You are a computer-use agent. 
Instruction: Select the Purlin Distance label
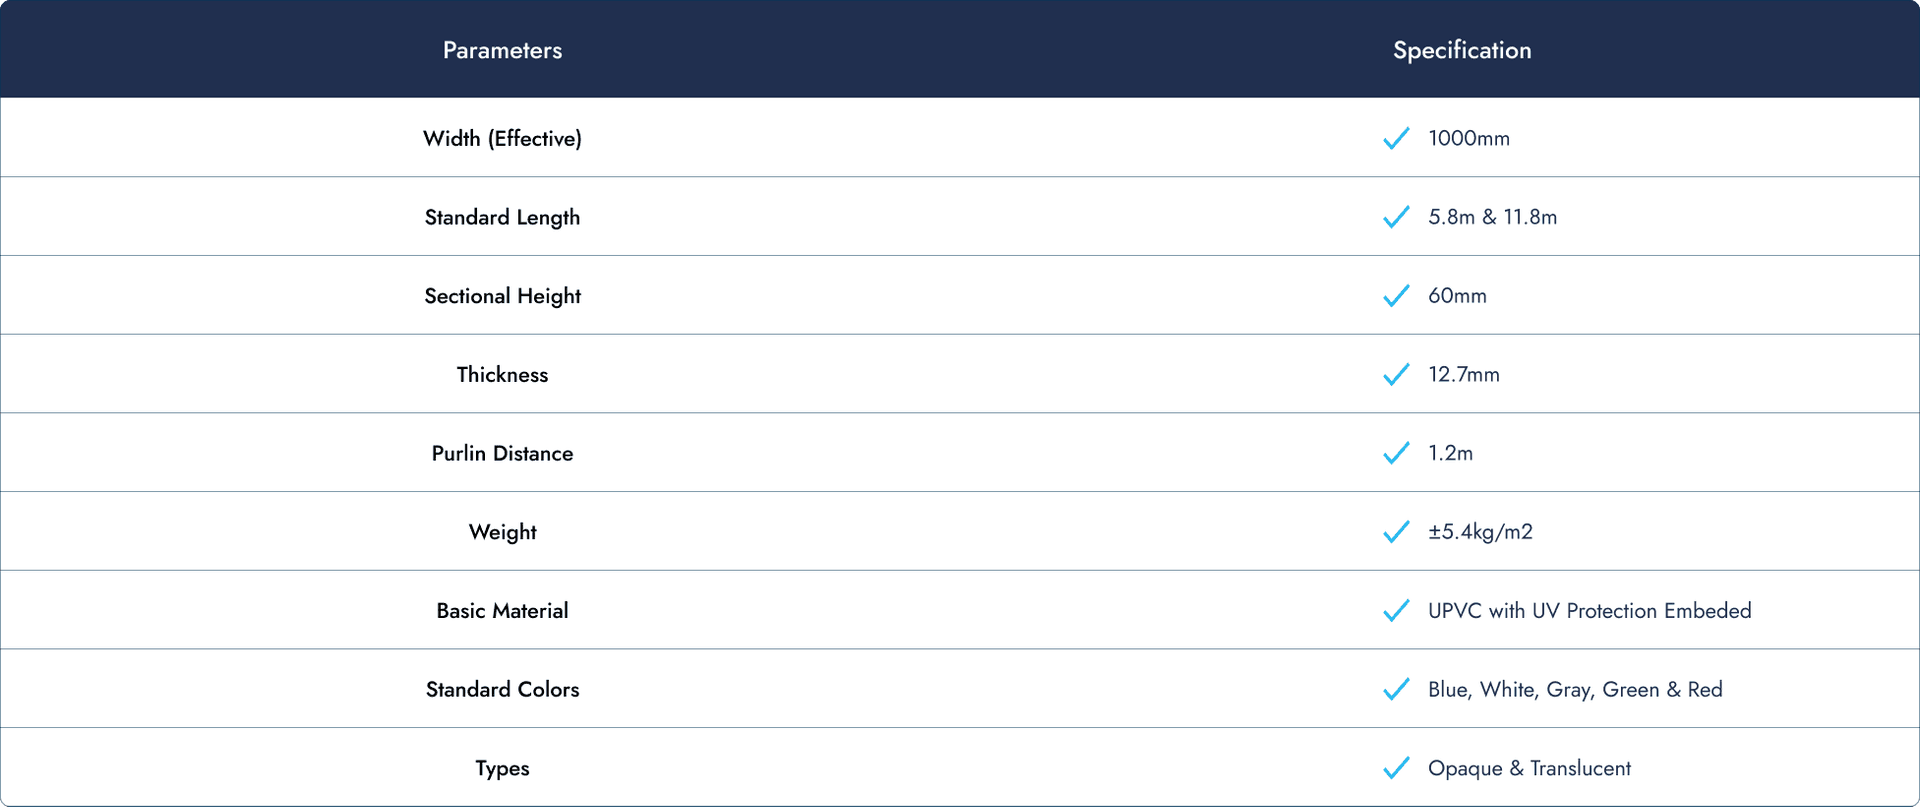click(x=502, y=453)
